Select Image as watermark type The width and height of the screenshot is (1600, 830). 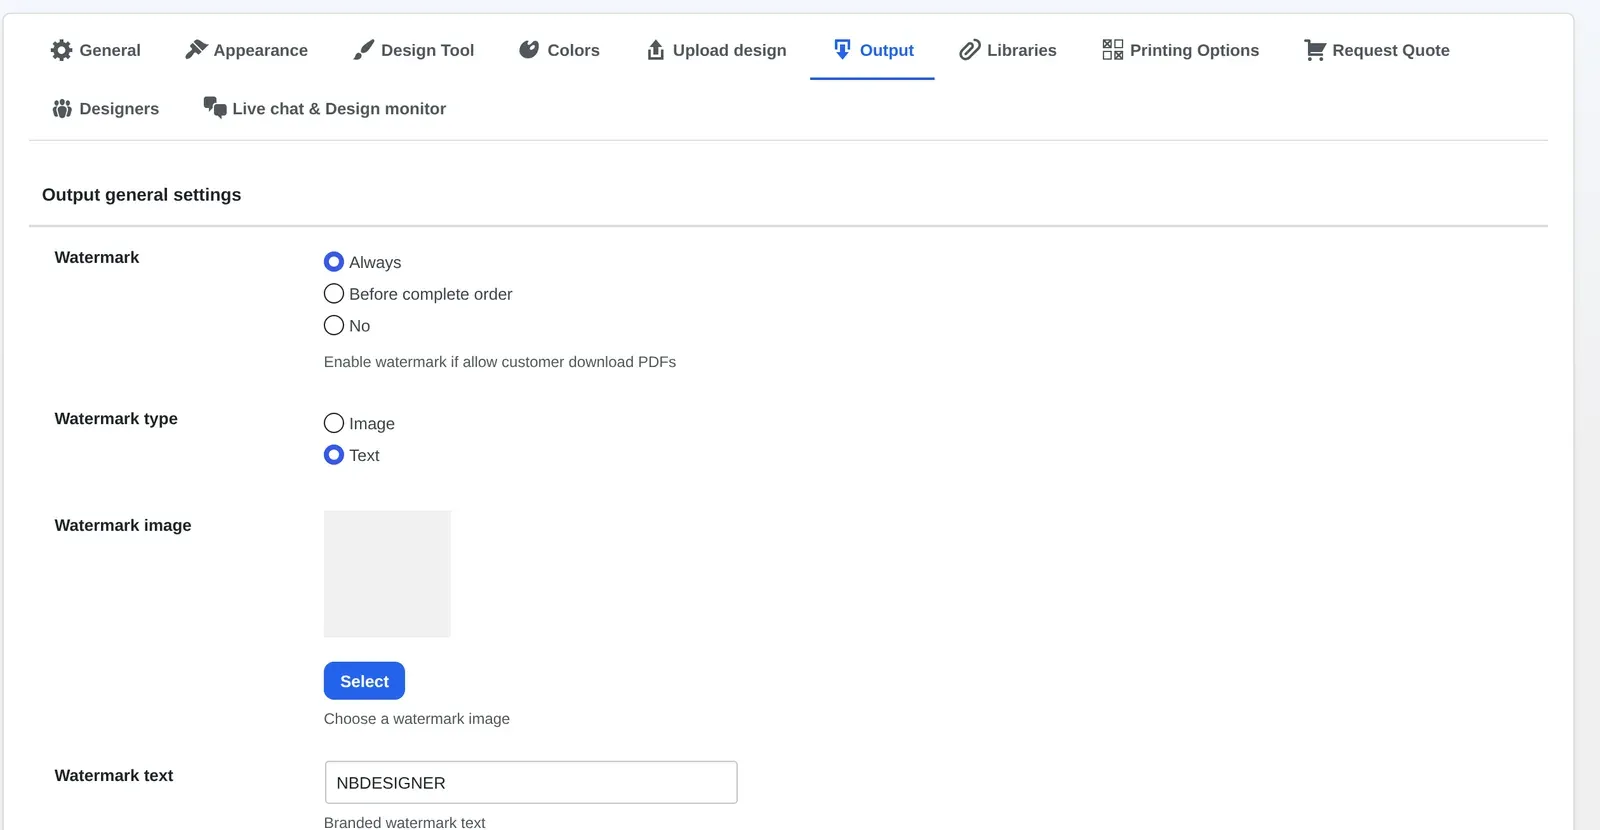(334, 423)
